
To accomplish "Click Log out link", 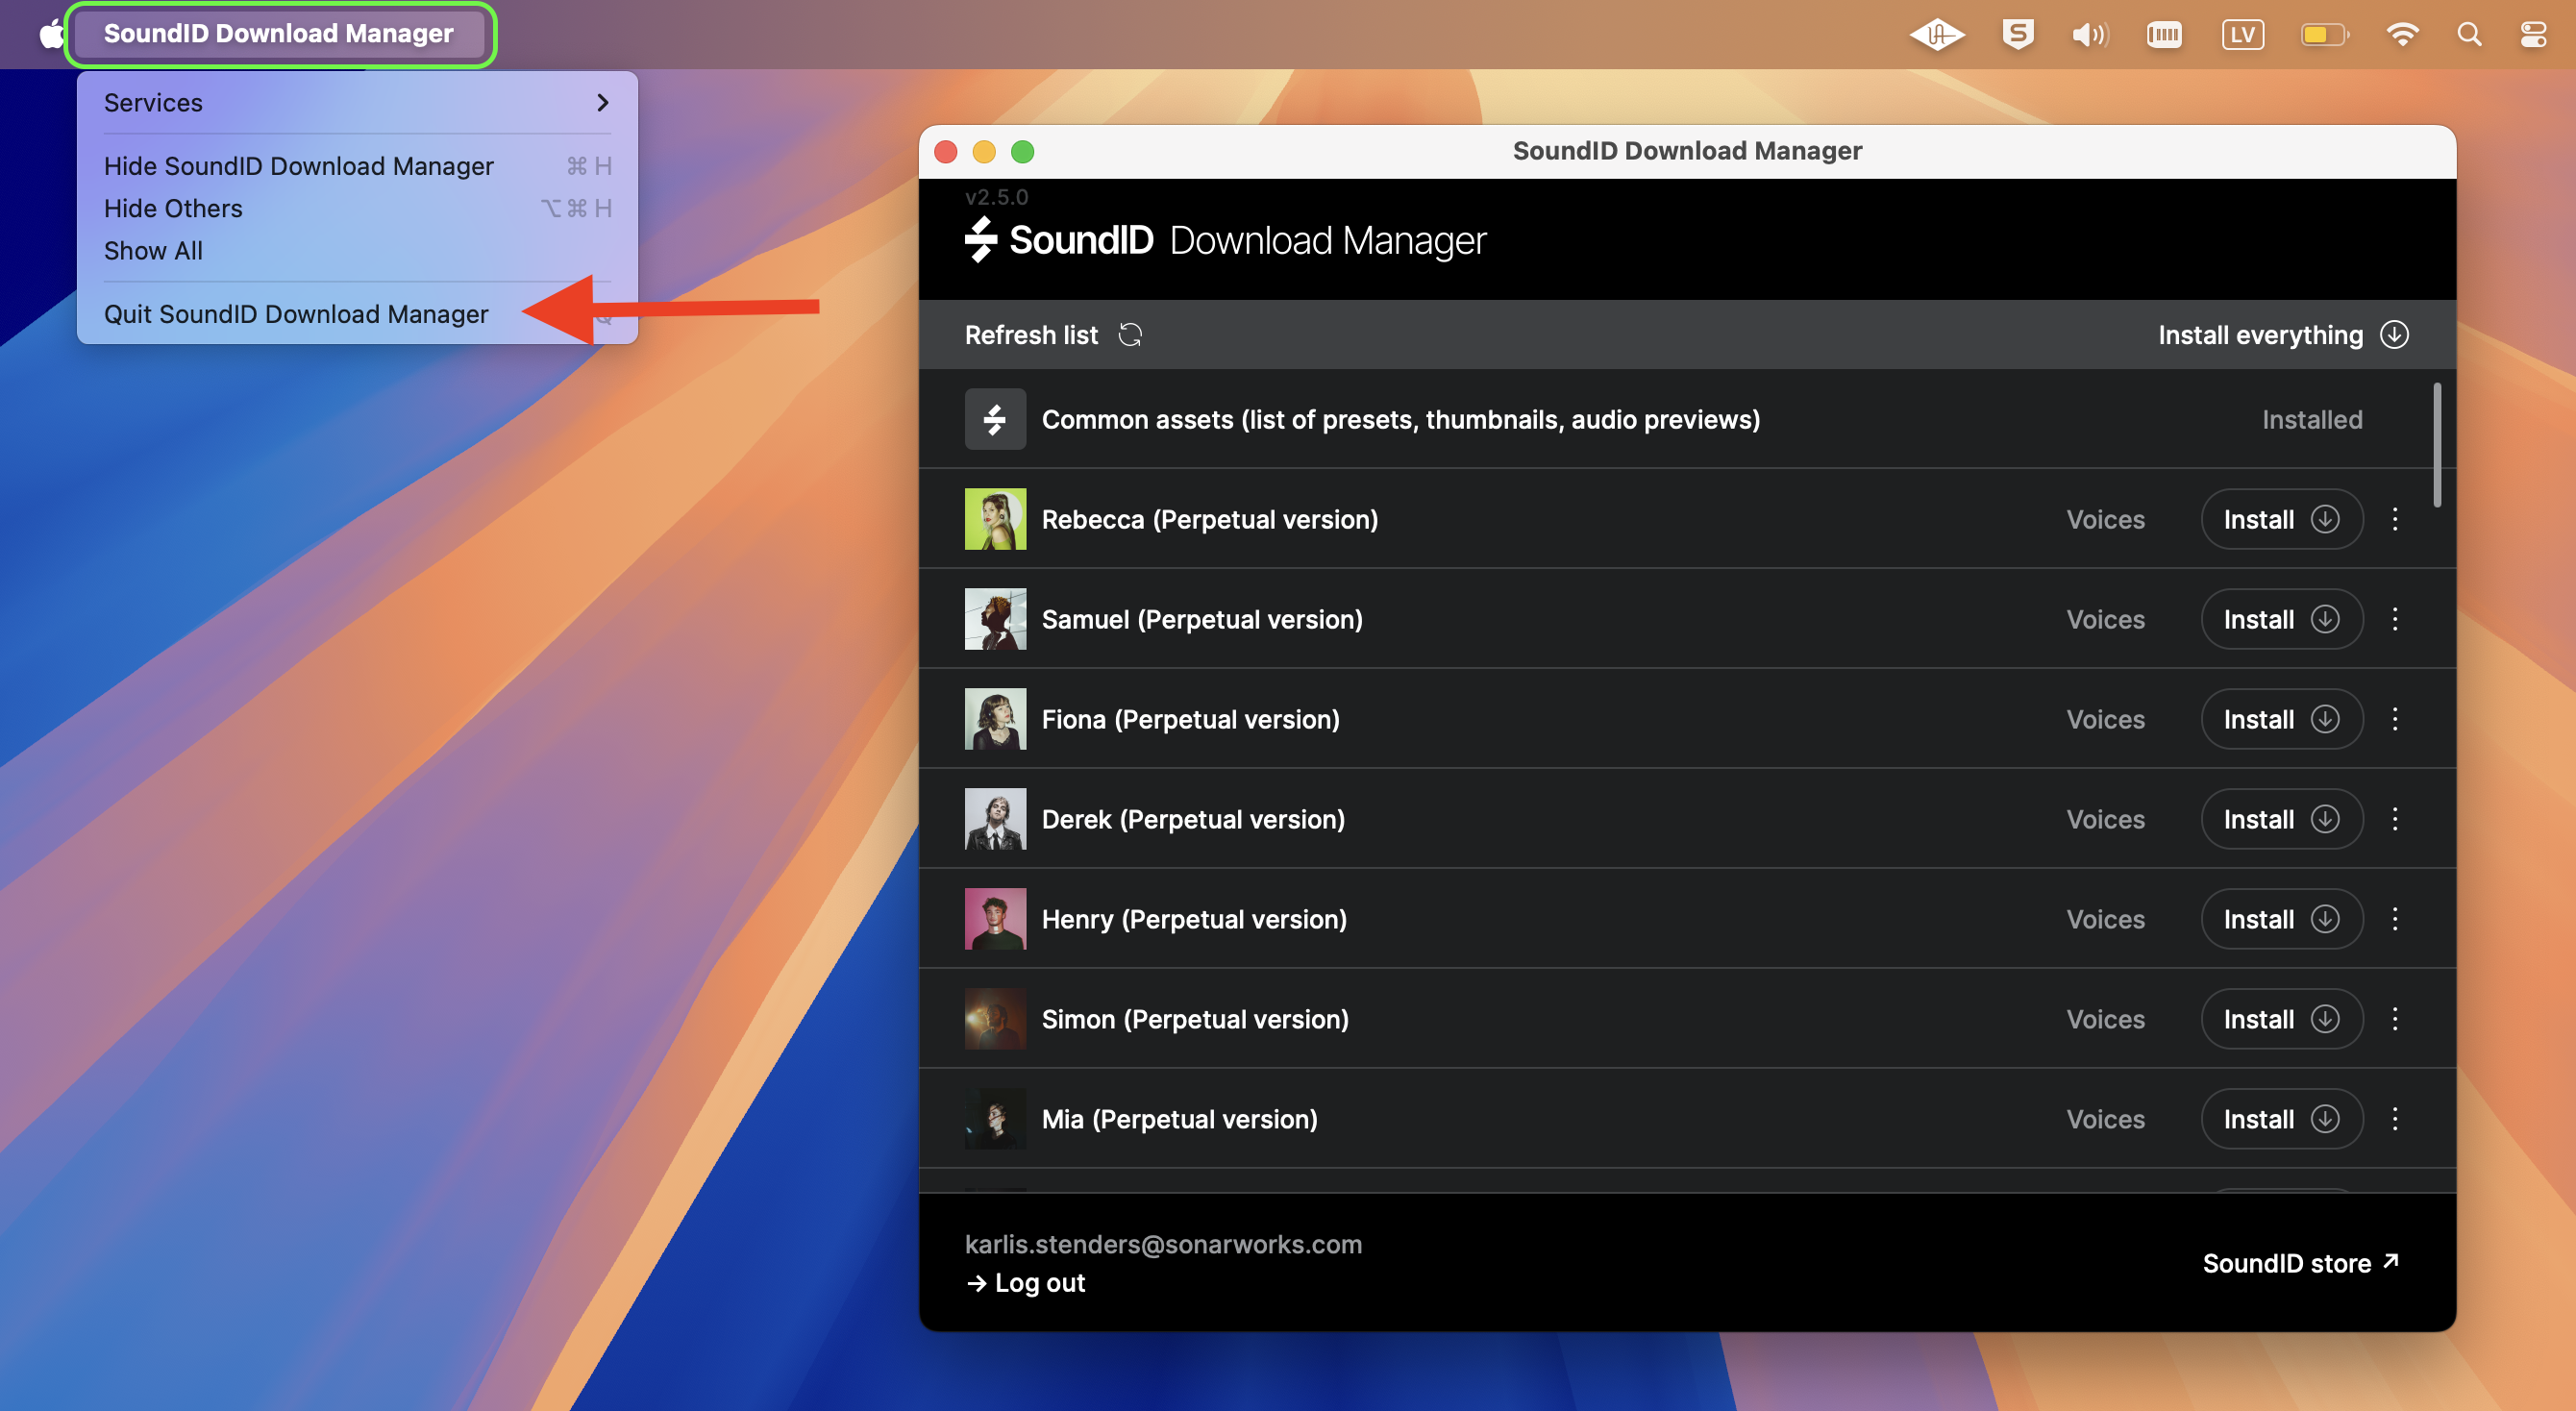I will click(1025, 1283).
